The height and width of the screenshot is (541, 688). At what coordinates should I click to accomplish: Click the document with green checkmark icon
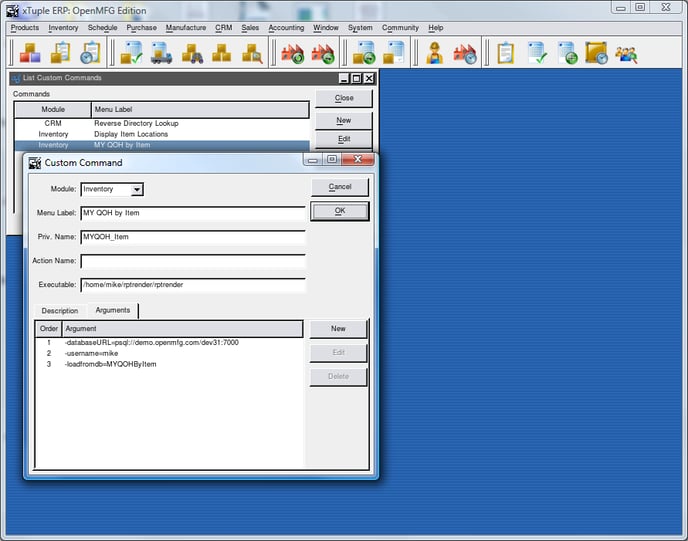537,53
